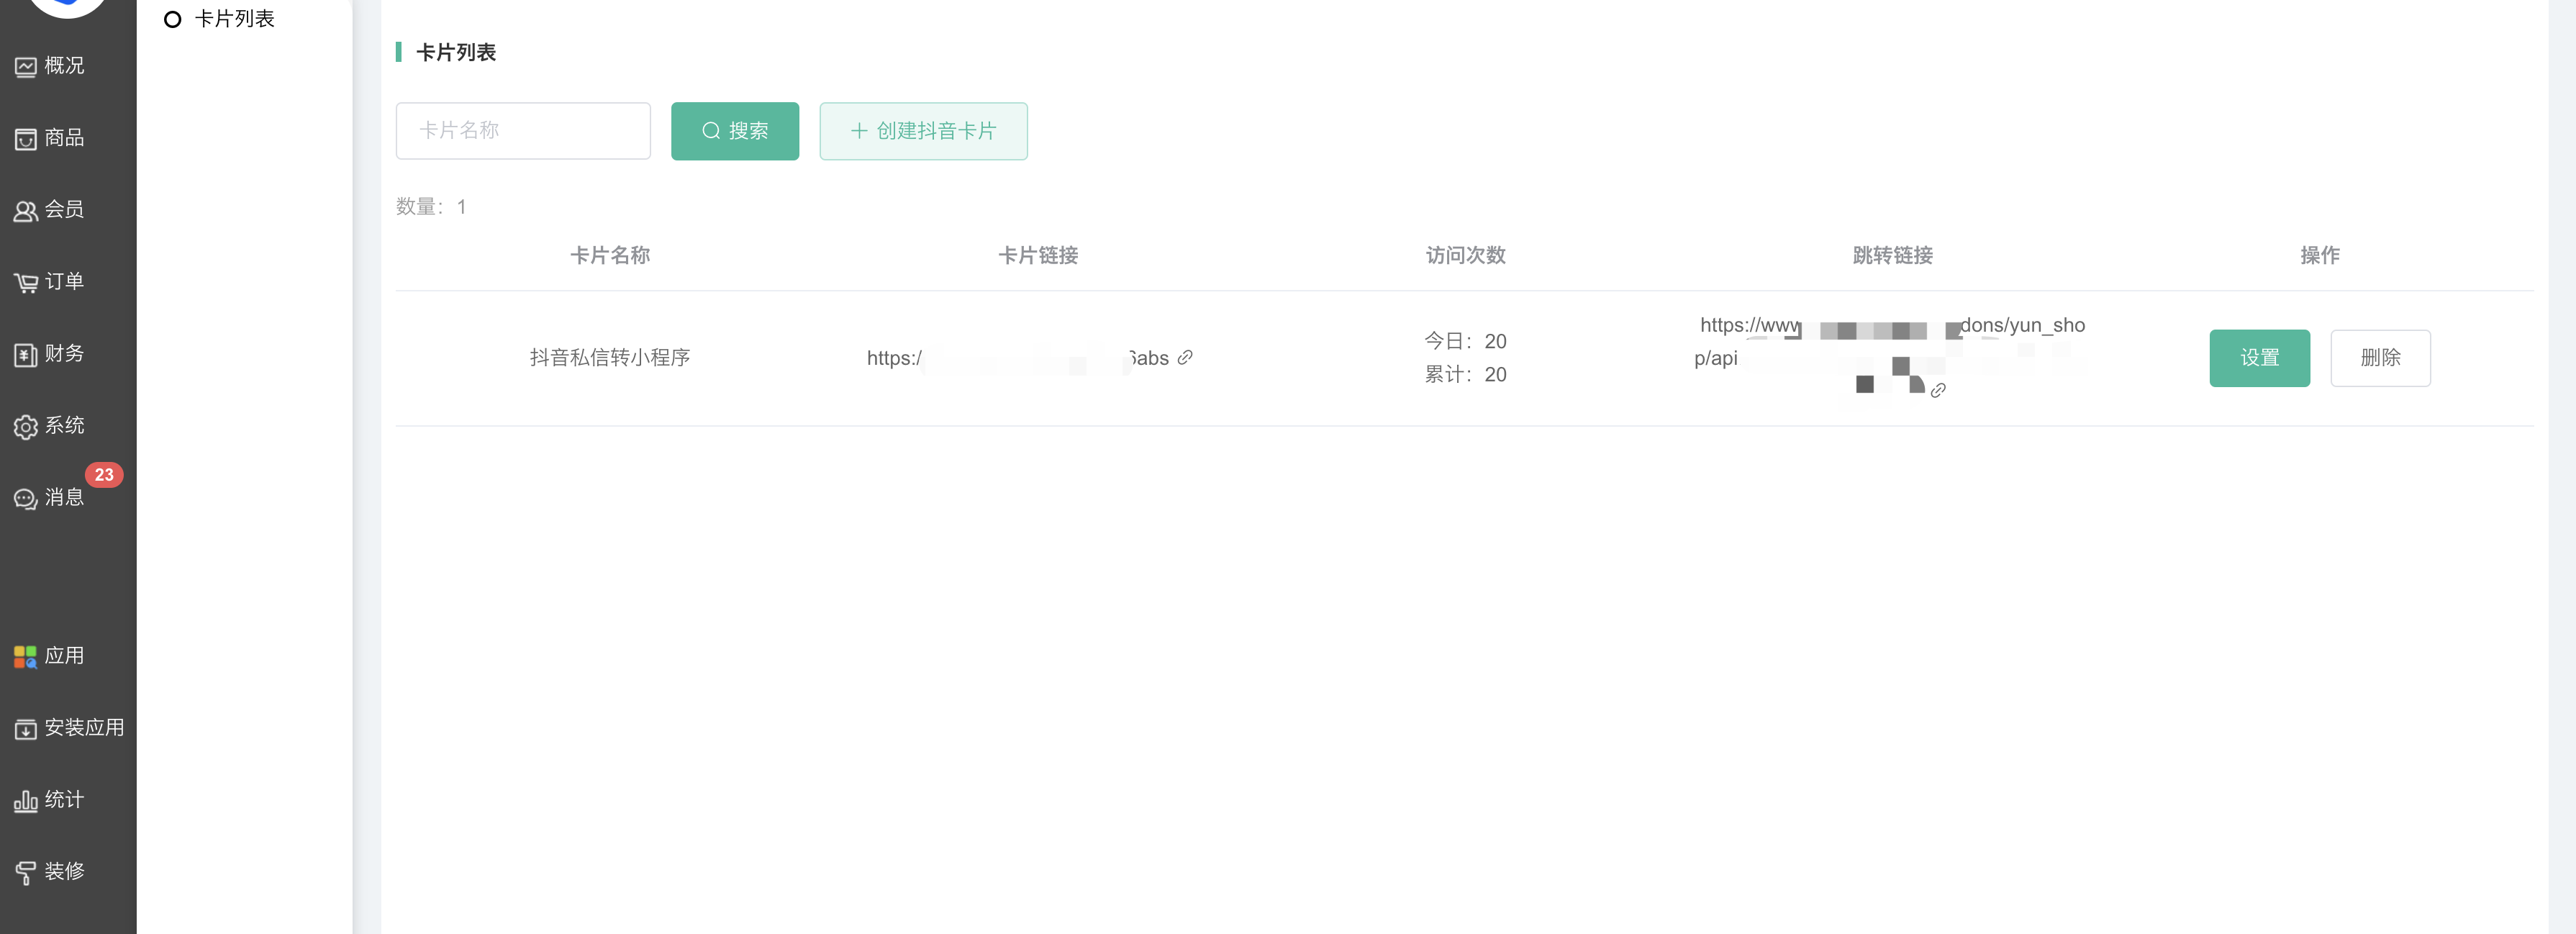Open the 应用 apps section

pyautogui.click(x=50, y=656)
